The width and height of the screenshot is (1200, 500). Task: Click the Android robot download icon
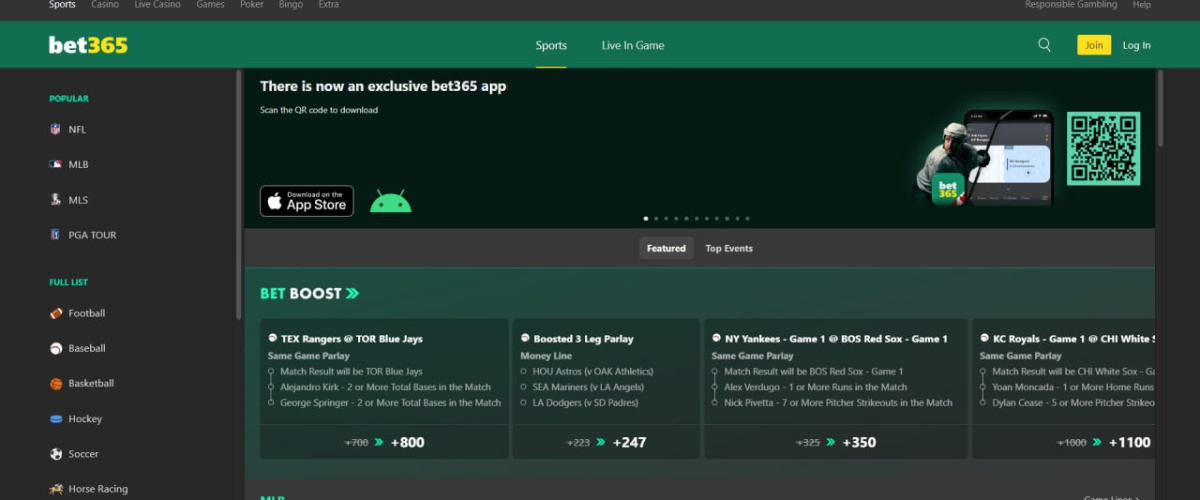coord(390,201)
